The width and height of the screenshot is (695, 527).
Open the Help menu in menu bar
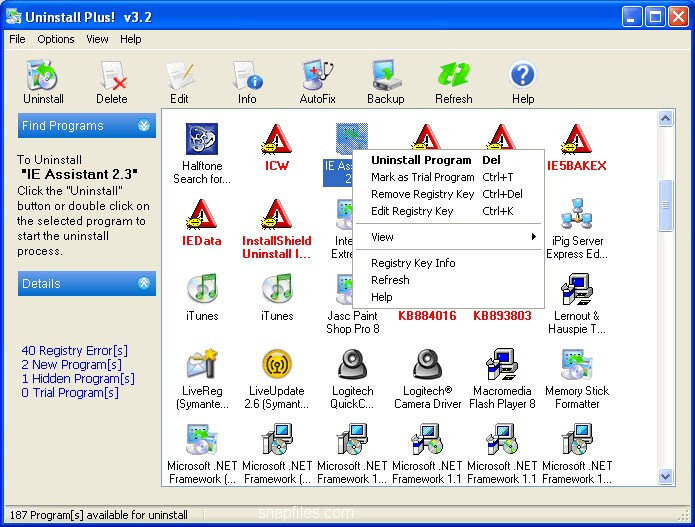pos(130,39)
